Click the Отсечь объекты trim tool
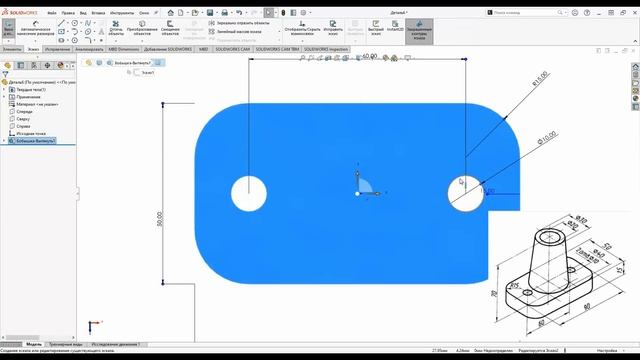 [116, 29]
